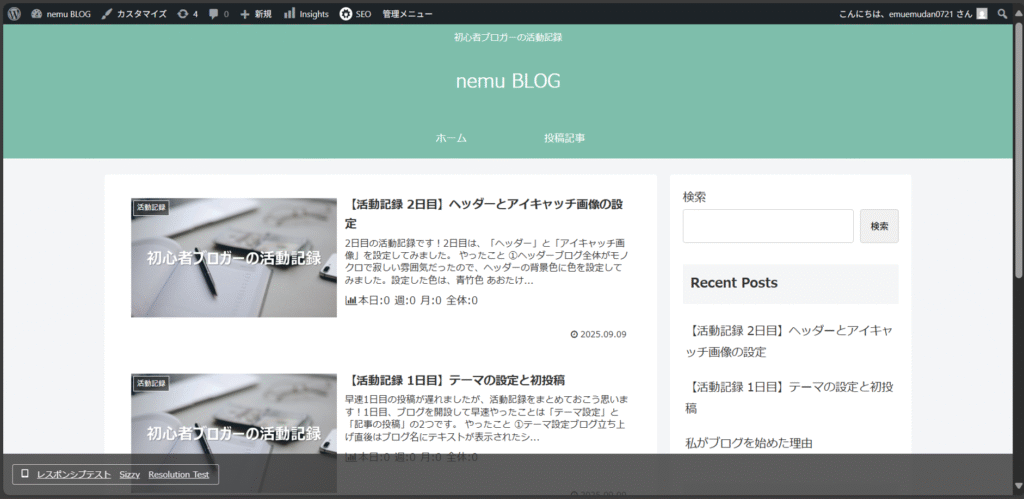Click the Resolution Test link
Viewport: 1024px width, 499px height.
[x=179, y=475]
